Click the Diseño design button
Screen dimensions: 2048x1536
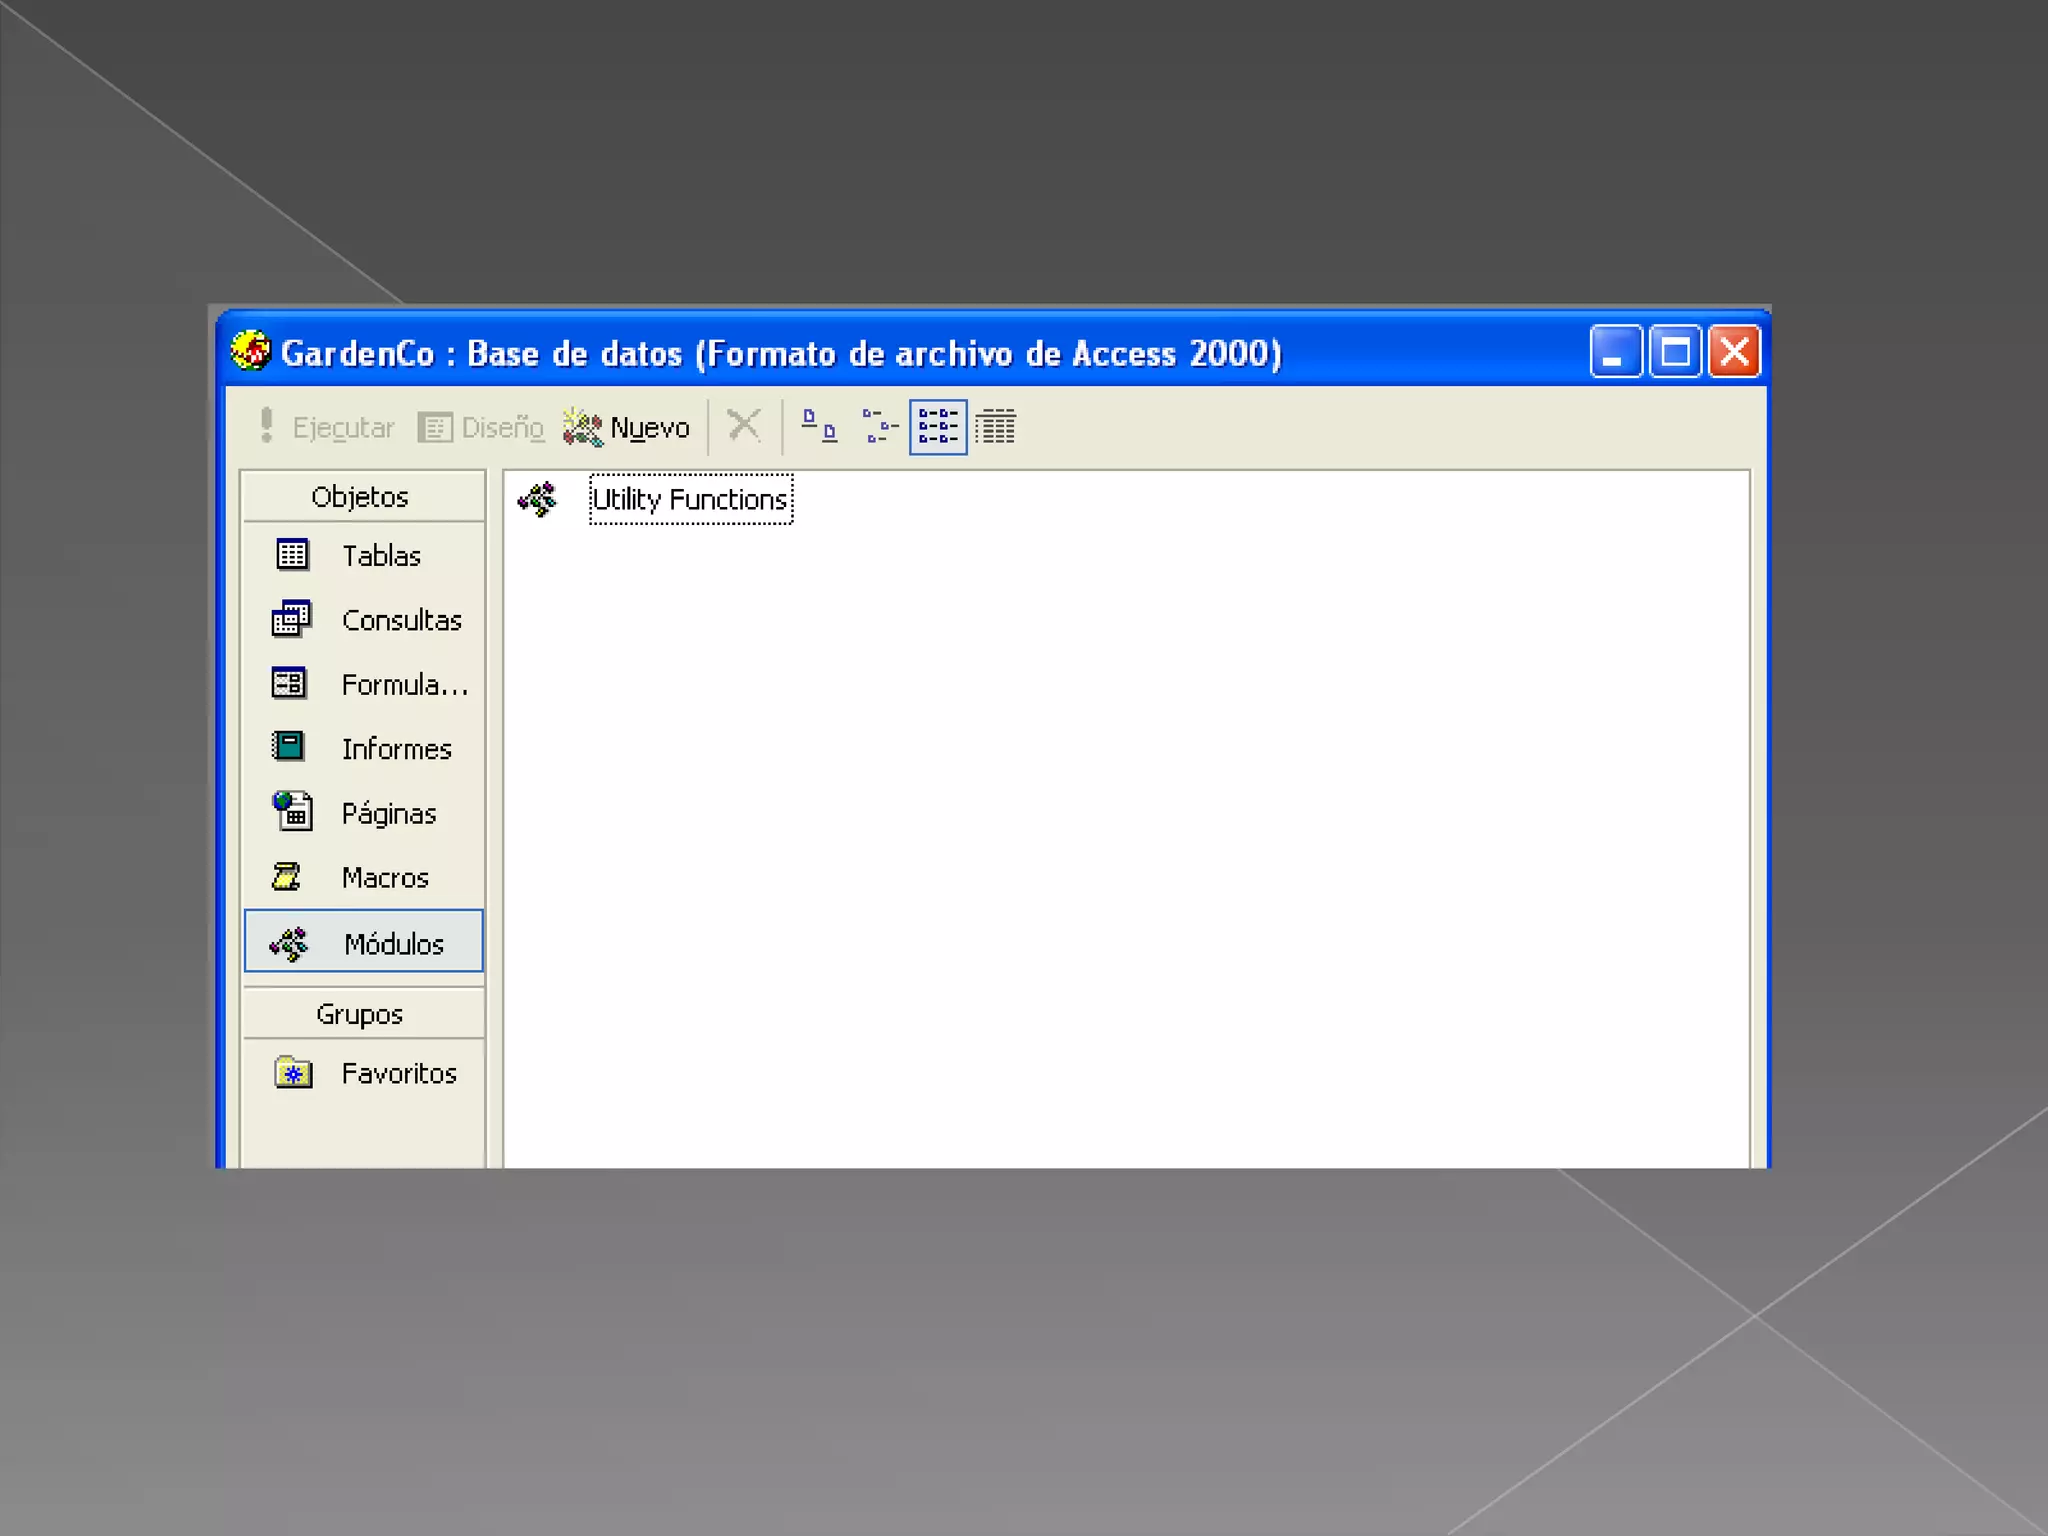[x=482, y=428]
